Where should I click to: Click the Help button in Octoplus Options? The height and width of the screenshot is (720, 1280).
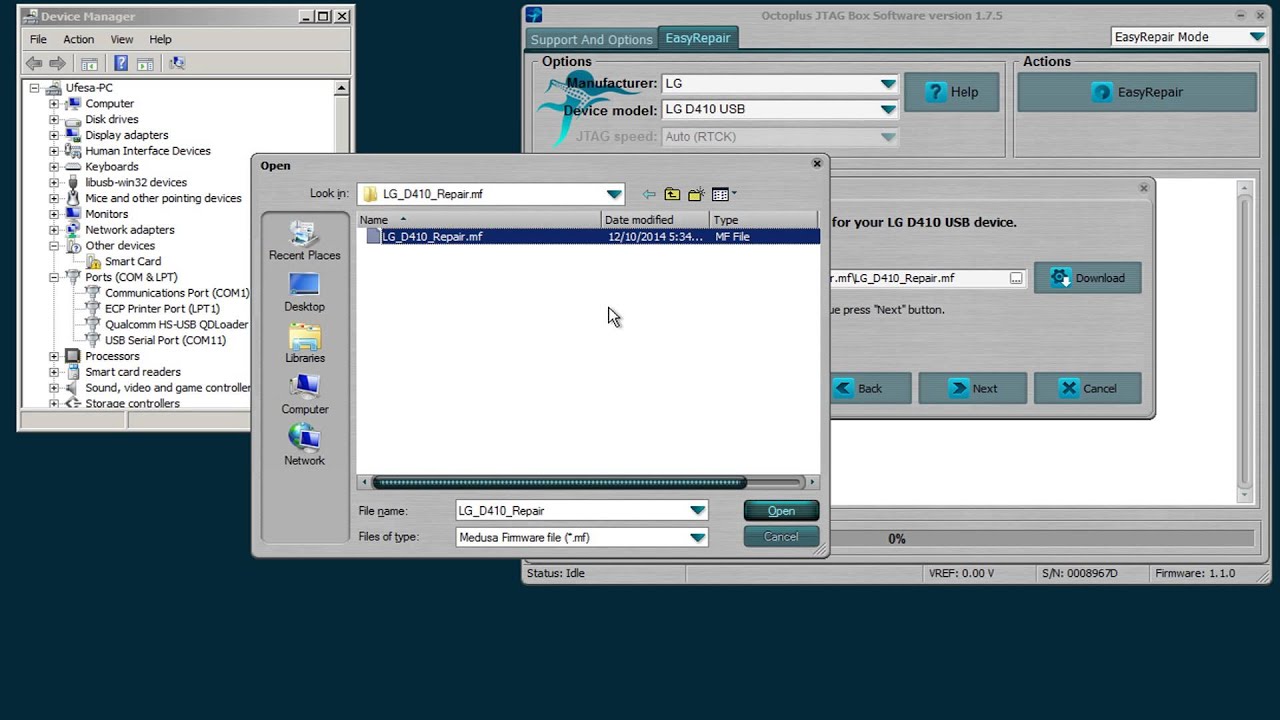(951, 92)
